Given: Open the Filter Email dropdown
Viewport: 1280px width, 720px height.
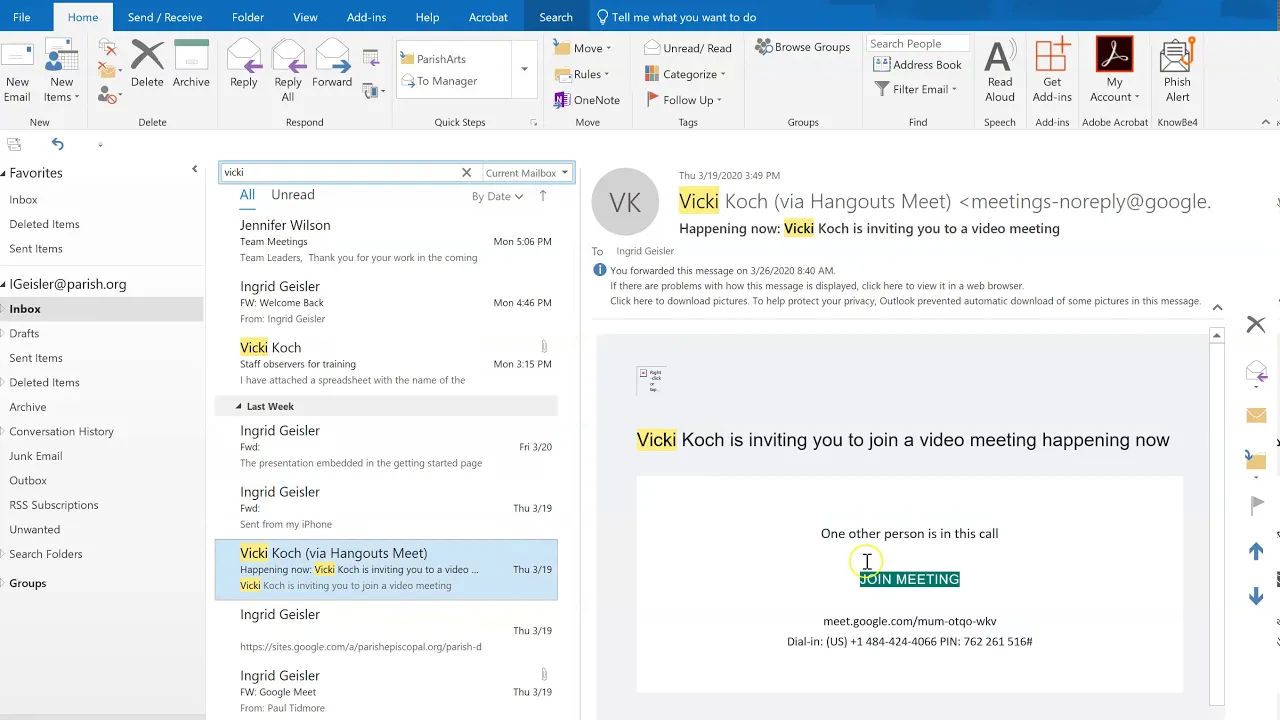Looking at the screenshot, I should 915,89.
